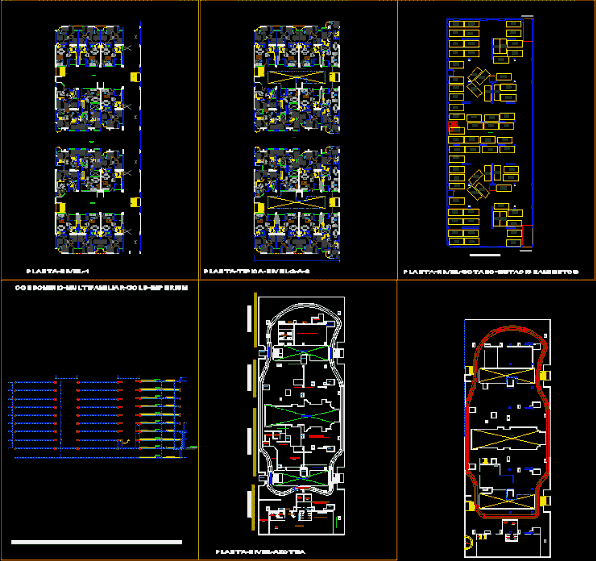The width and height of the screenshot is (596, 561).
Task: Click the blue vertical line right of Nivel 1 plan
Action: tap(140, 137)
